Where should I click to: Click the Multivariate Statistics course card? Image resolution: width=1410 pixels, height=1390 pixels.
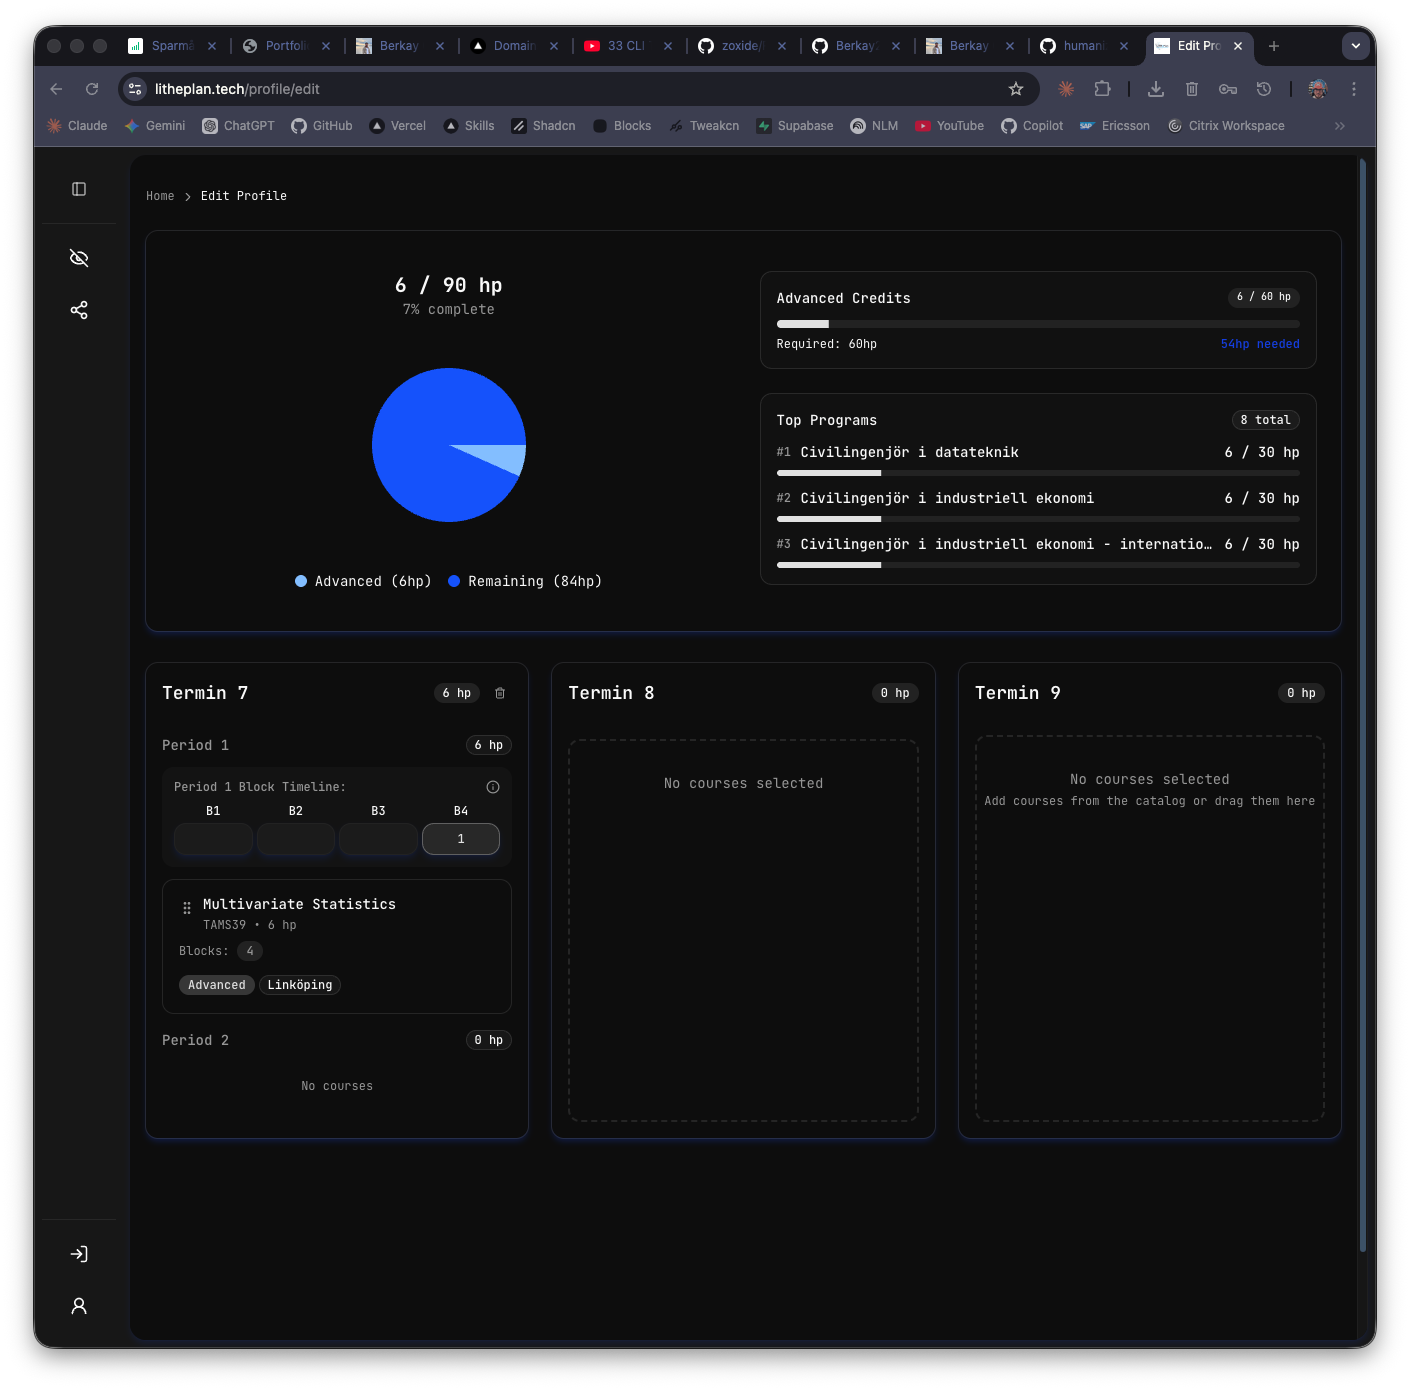(x=337, y=946)
